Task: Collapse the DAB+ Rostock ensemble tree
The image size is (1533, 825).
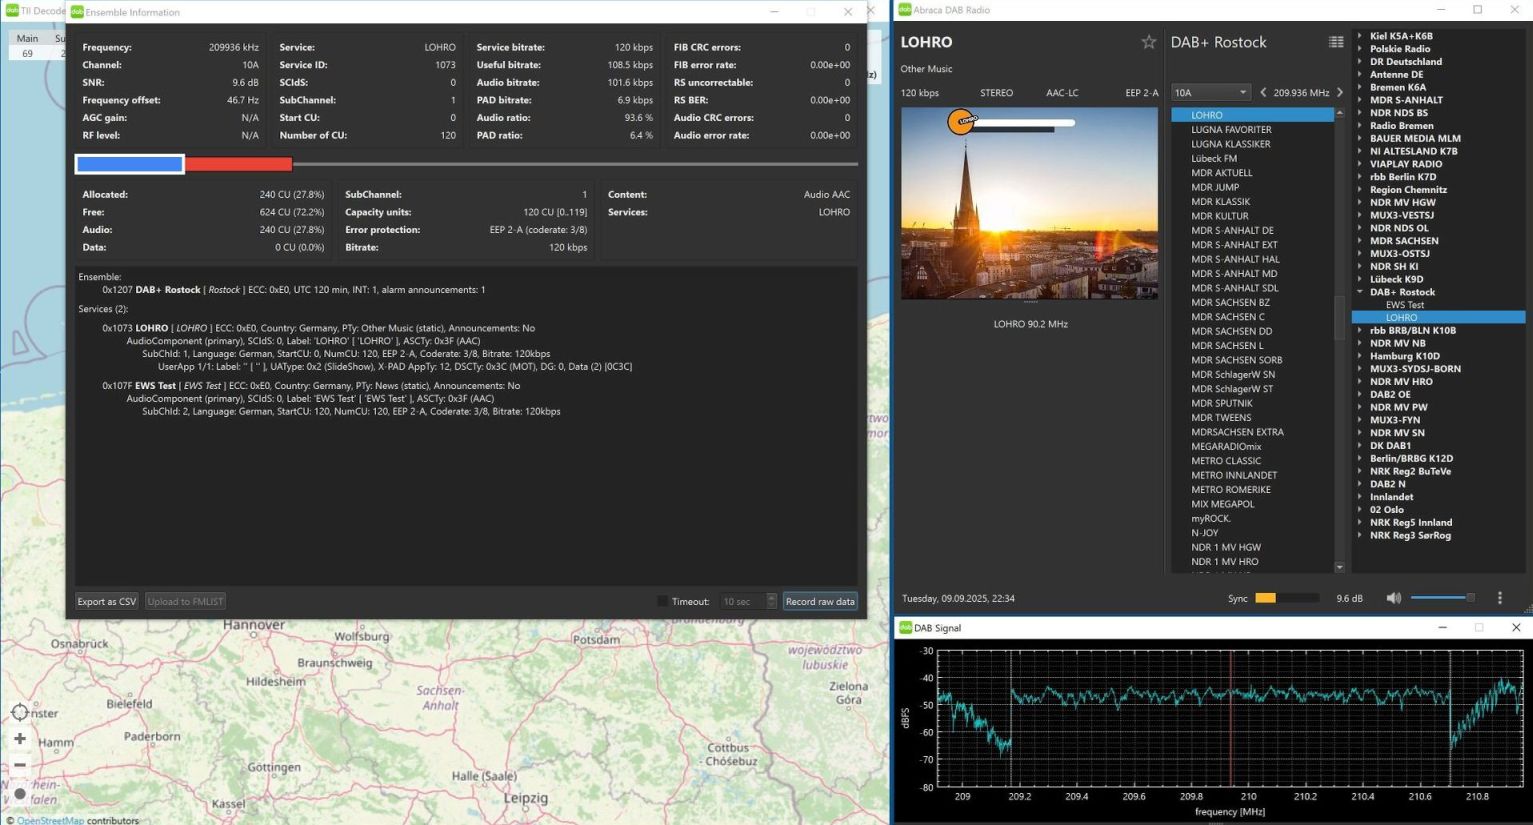Action: click(x=1360, y=292)
